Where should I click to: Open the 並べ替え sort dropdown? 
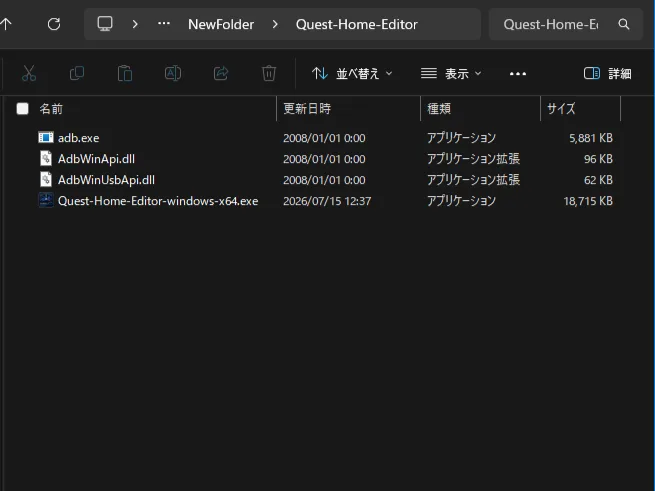(352, 74)
